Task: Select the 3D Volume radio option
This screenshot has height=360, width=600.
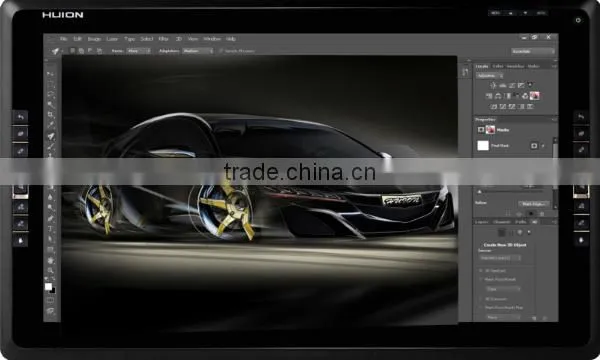Action: click(x=481, y=299)
